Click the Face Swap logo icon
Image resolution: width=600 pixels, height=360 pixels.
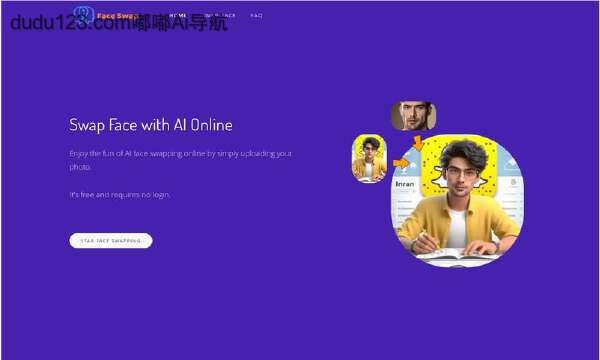(x=84, y=15)
